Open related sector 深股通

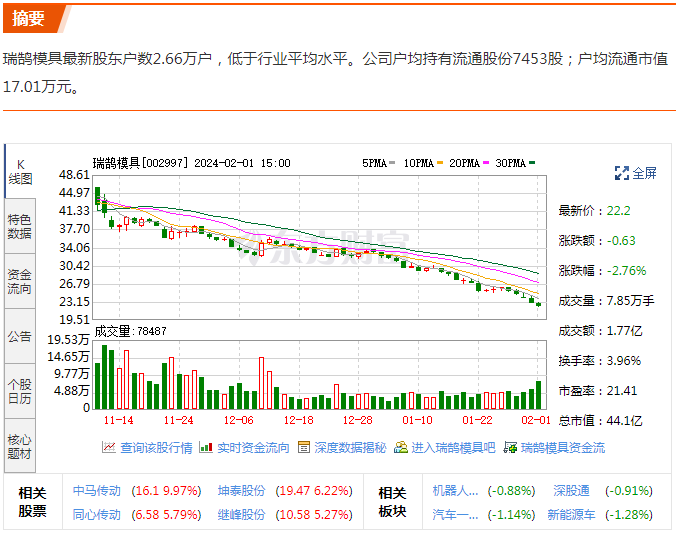point(571,491)
